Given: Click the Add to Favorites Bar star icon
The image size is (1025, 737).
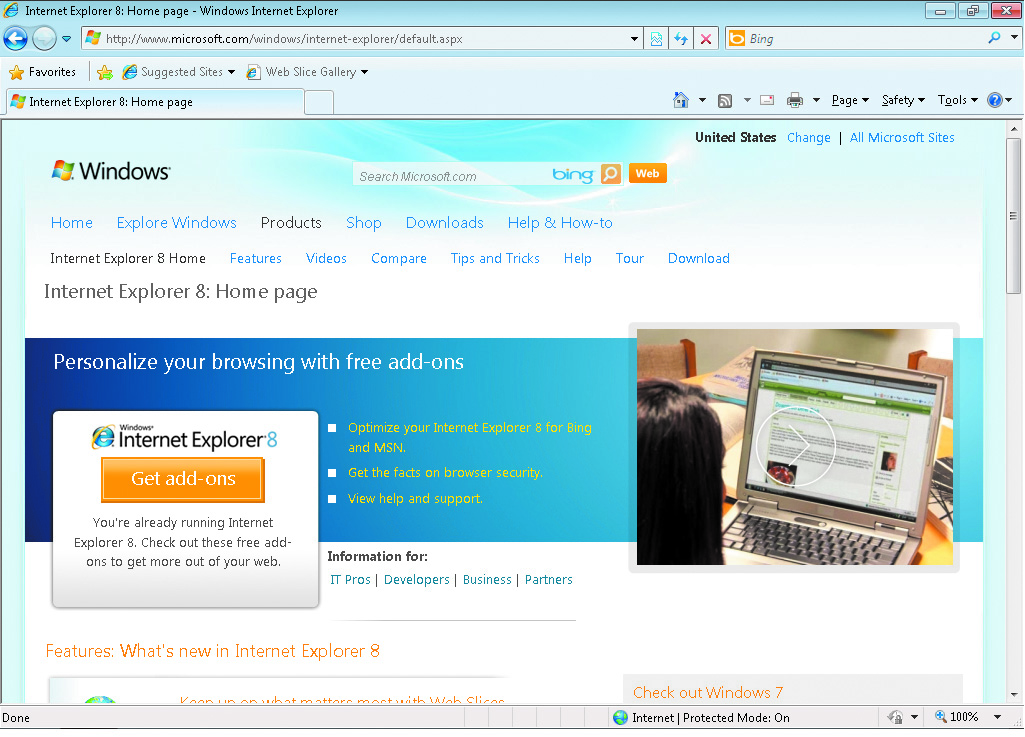Looking at the screenshot, I should [x=105, y=72].
